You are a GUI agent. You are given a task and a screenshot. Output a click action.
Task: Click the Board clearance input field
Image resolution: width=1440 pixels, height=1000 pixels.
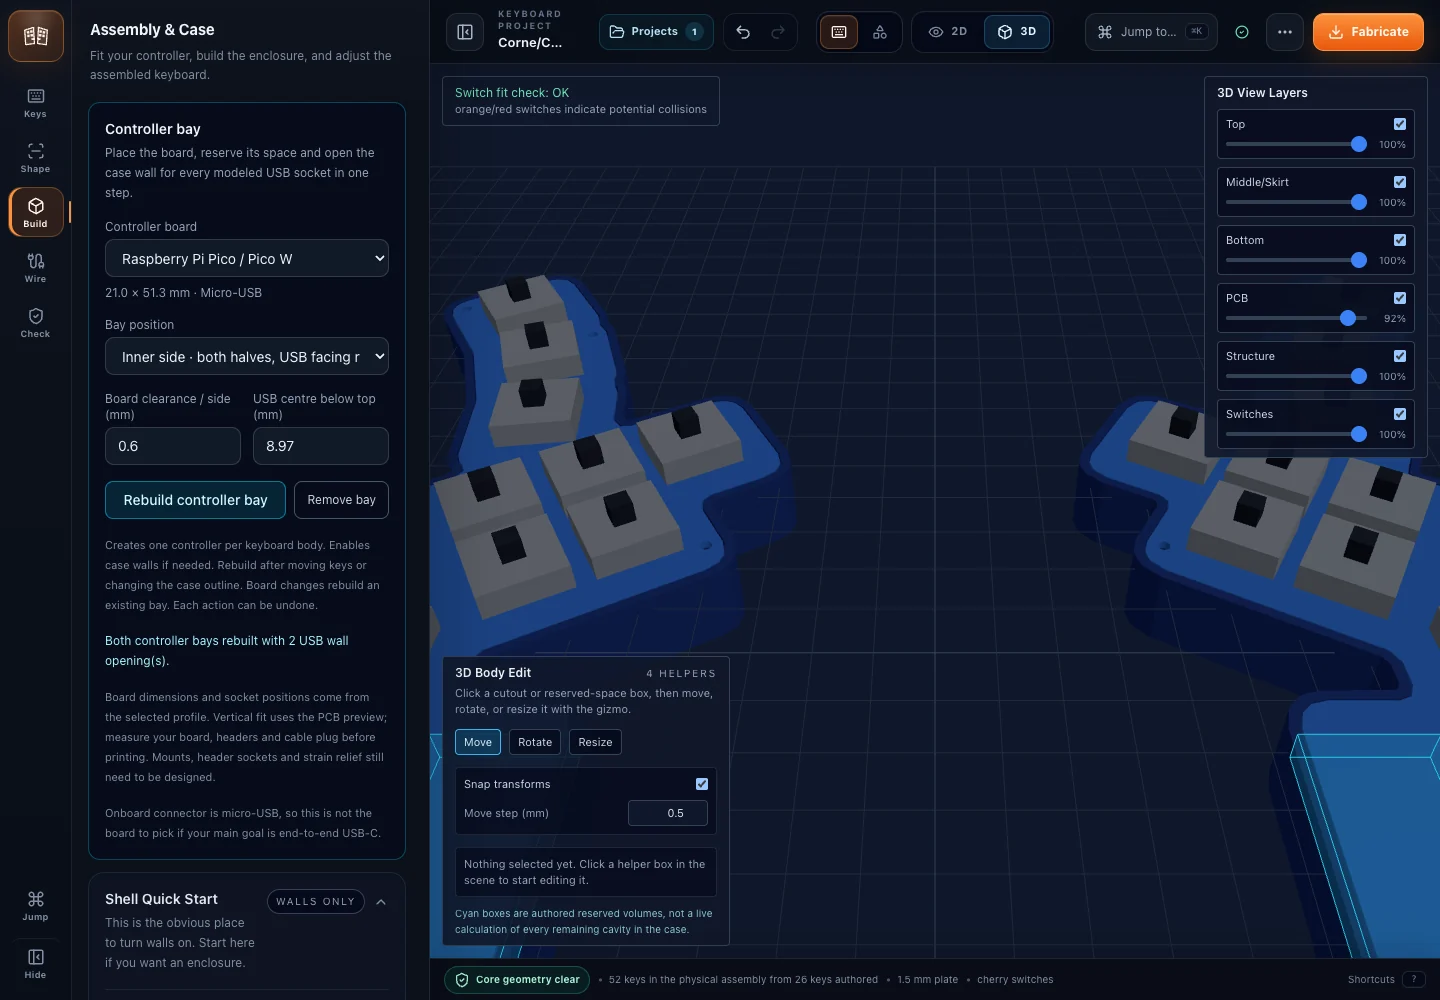click(x=173, y=446)
